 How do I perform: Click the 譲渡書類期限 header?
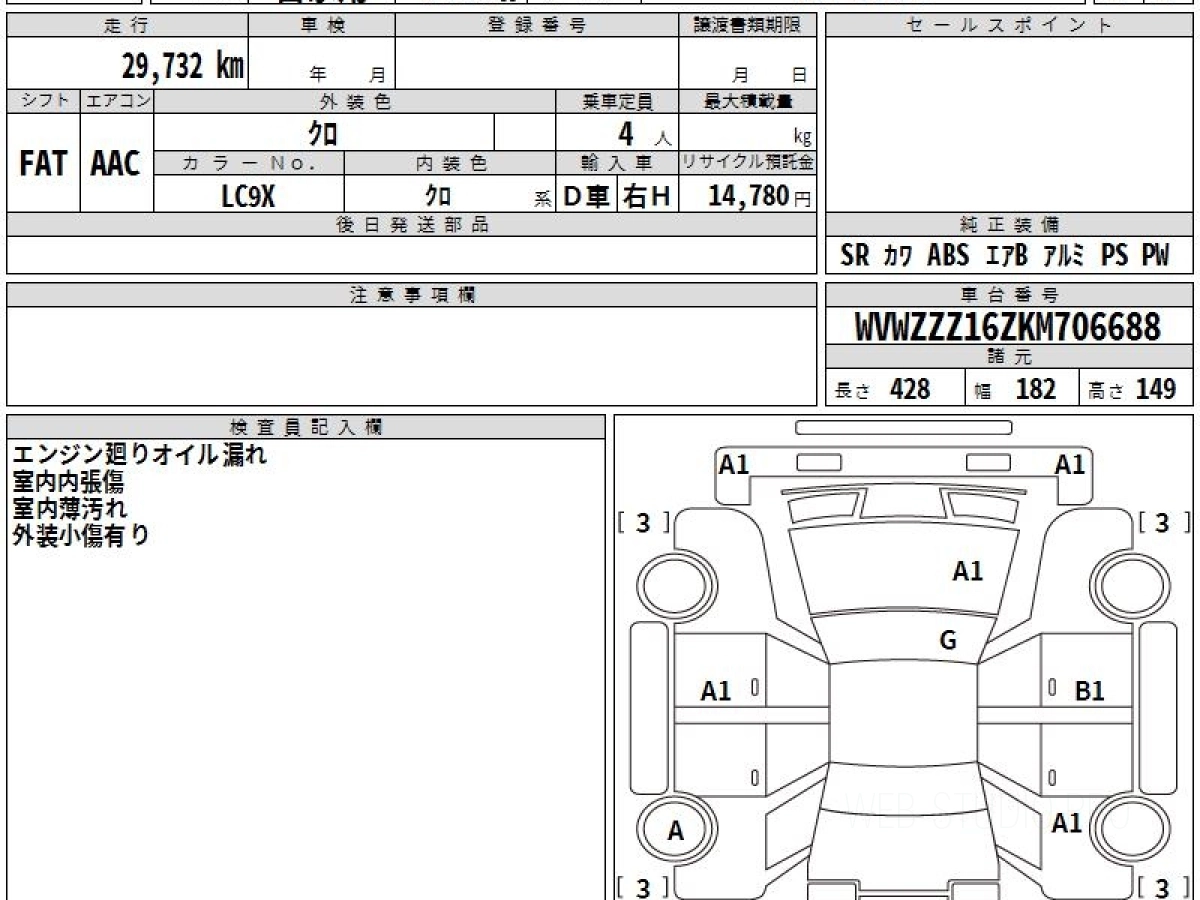pos(748,26)
